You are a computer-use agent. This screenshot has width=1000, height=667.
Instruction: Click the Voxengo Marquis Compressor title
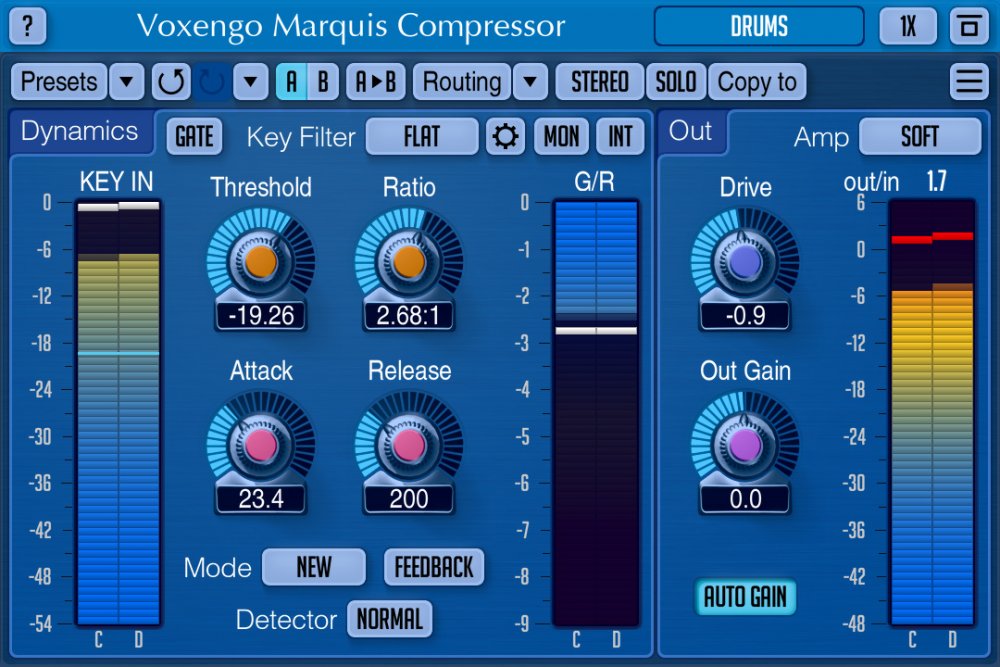point(351,26)
